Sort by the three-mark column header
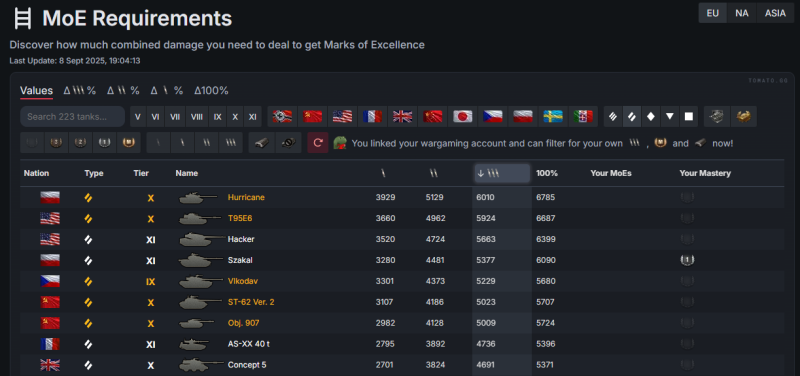This screenshot has height=376, width=800. tap(502, 173)
